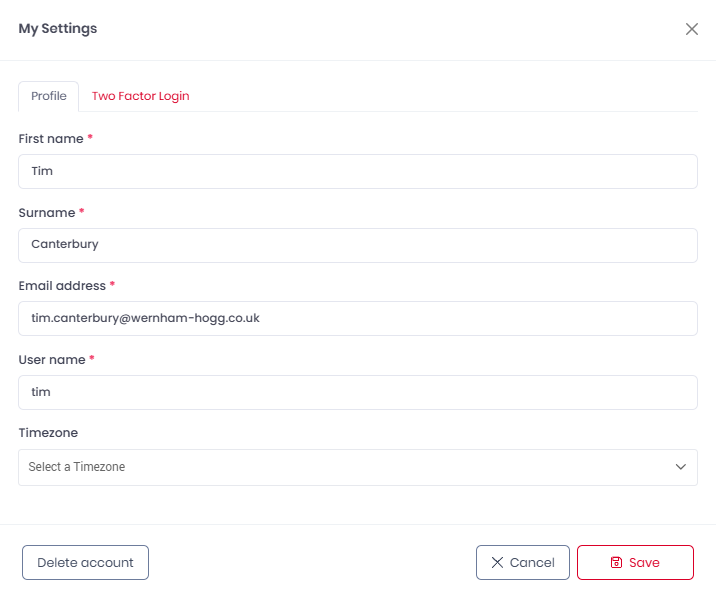Focus the First name field containing Tim
Screen dimensions: 716x599
pos(357,171)
